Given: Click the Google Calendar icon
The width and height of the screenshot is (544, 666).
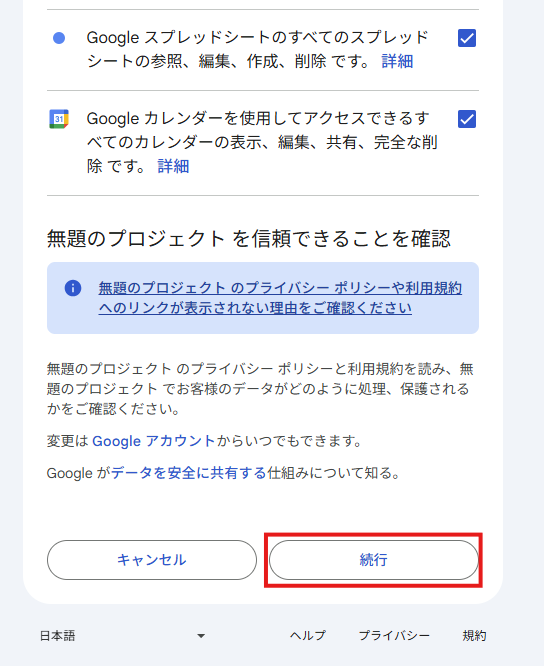Looking at the screenshot, I should (x=59, y=119).
